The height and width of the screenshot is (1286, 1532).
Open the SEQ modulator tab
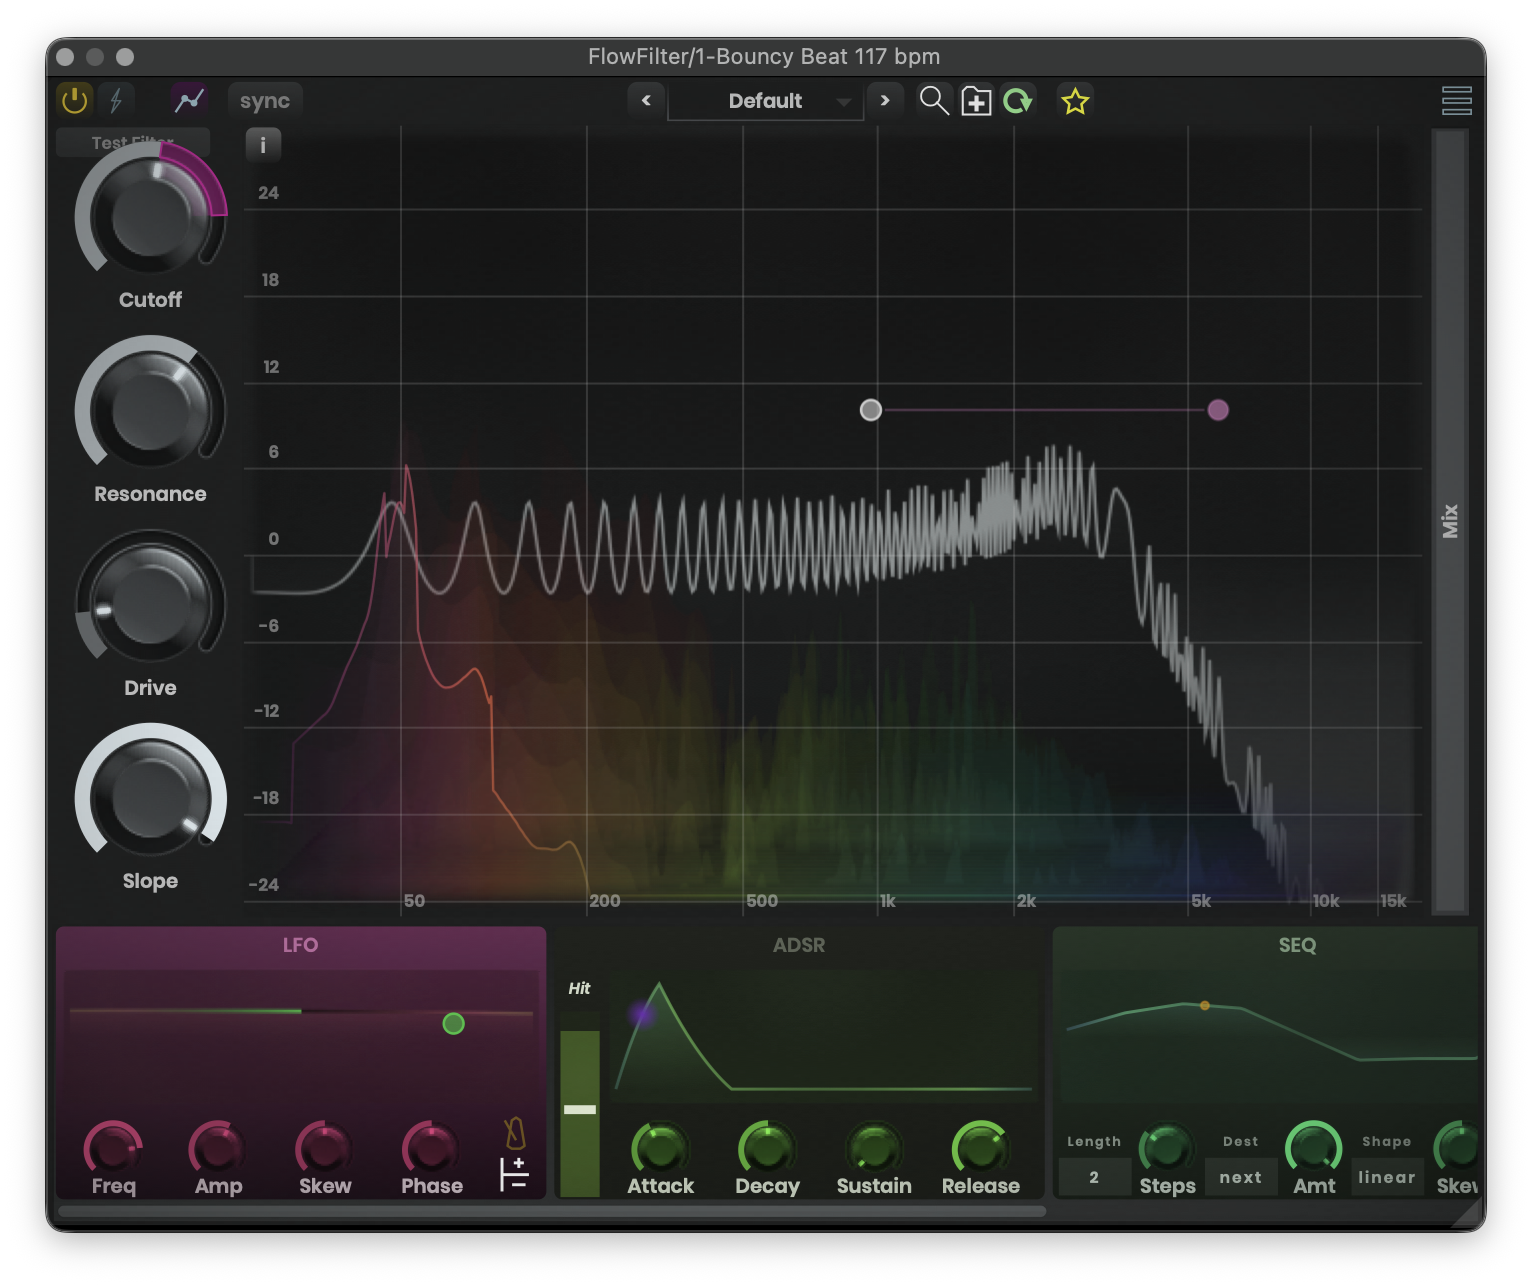(1297, 945)
